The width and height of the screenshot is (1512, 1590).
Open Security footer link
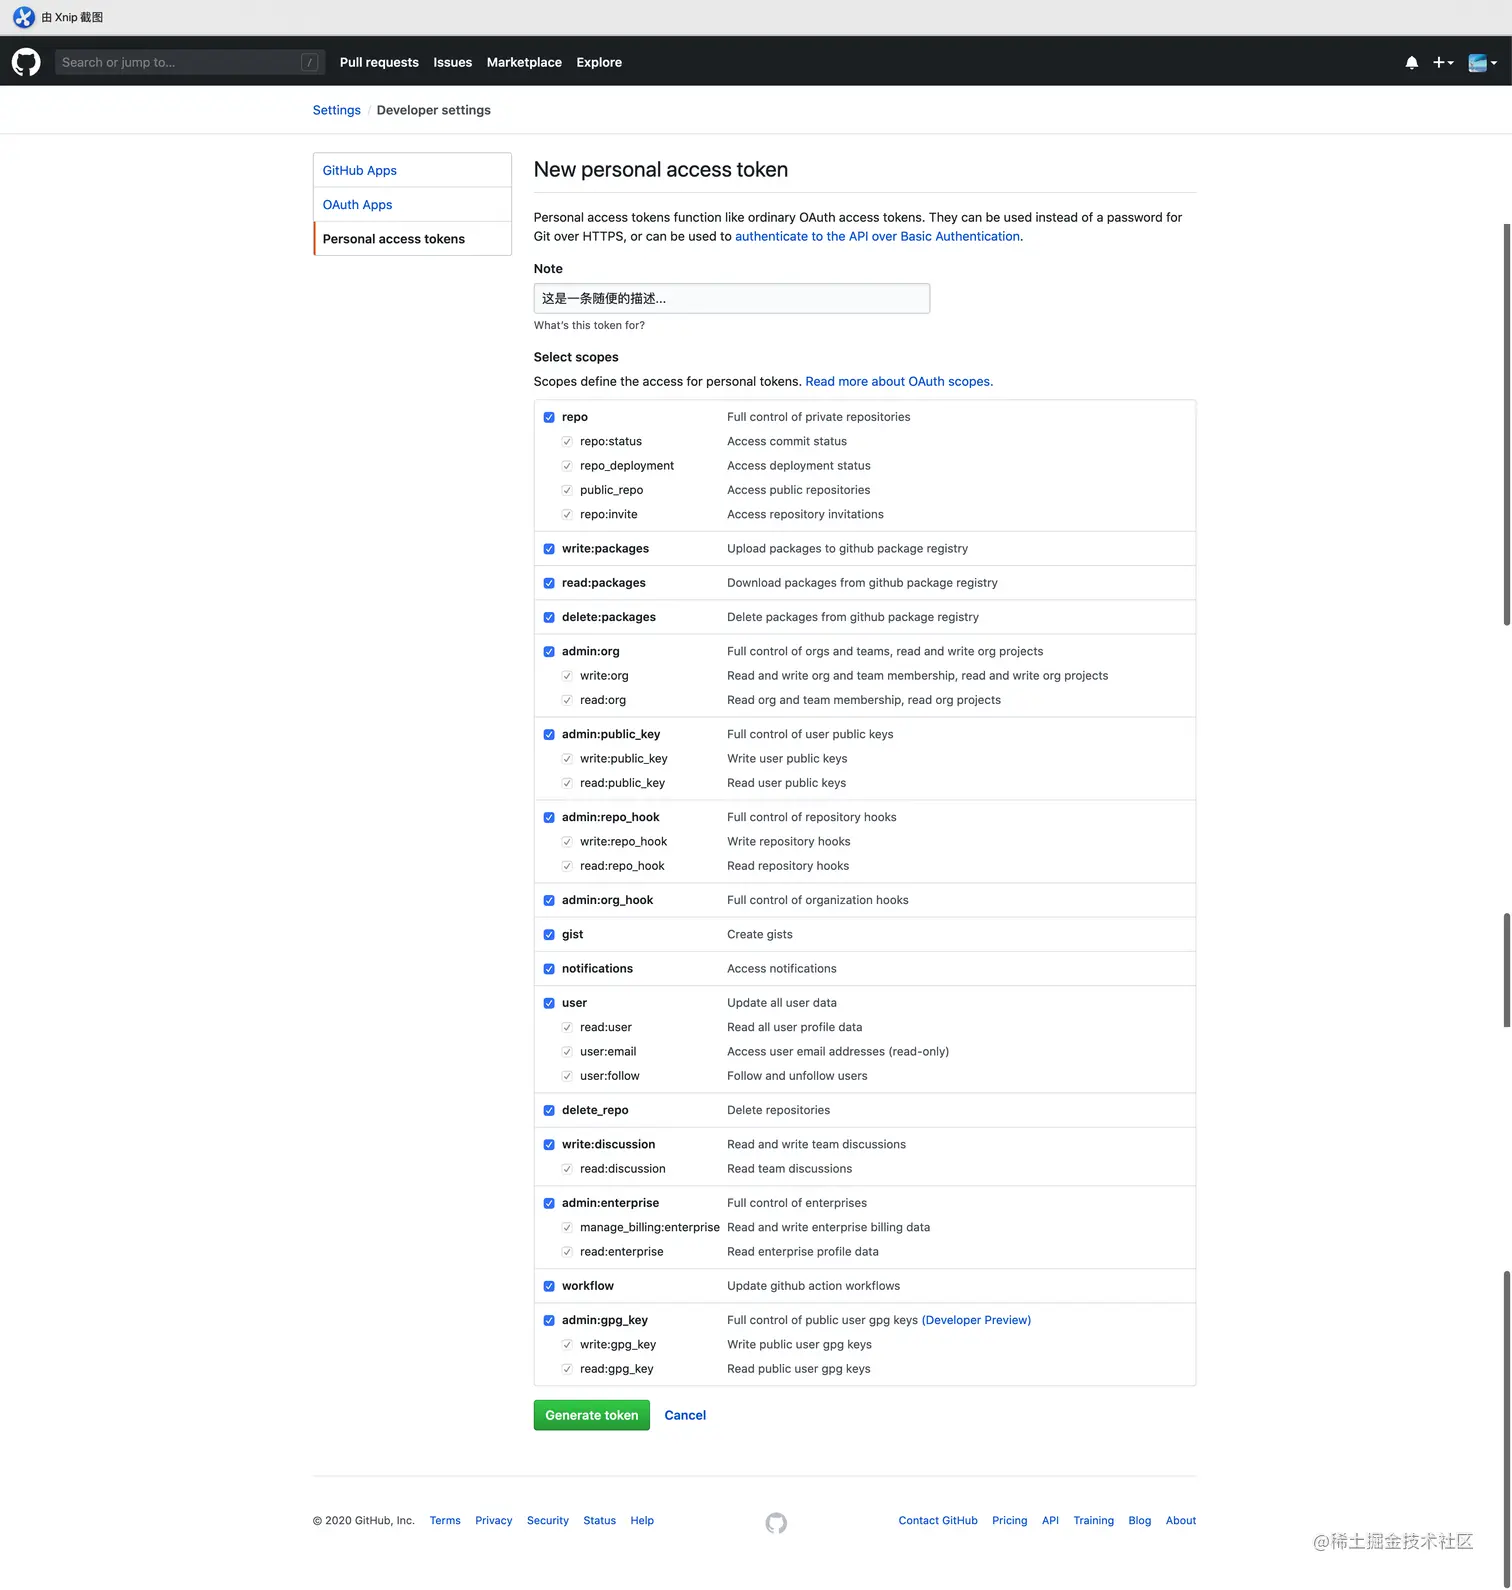[x=547, y=1520]
